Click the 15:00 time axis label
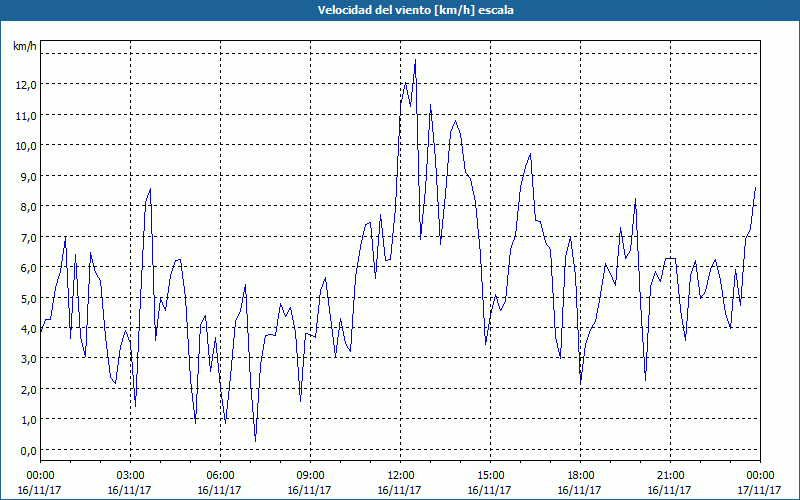Image resolution: width=800 pixels, height=500 pixels. click(490, 476)
